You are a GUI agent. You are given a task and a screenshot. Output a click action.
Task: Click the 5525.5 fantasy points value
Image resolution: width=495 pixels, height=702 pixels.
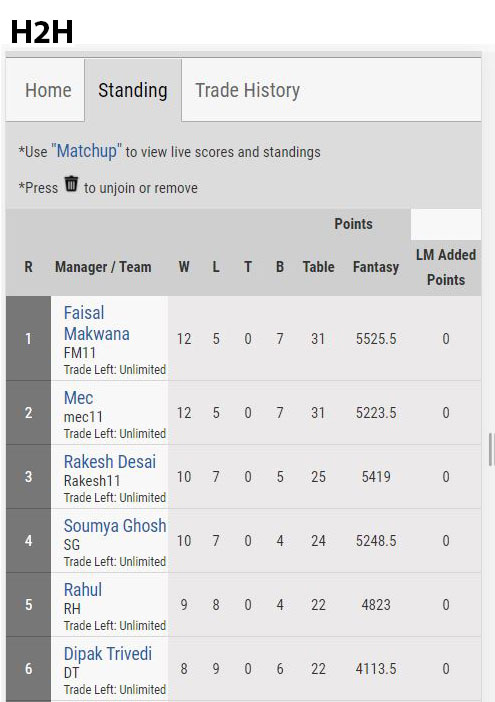[376, 338]
